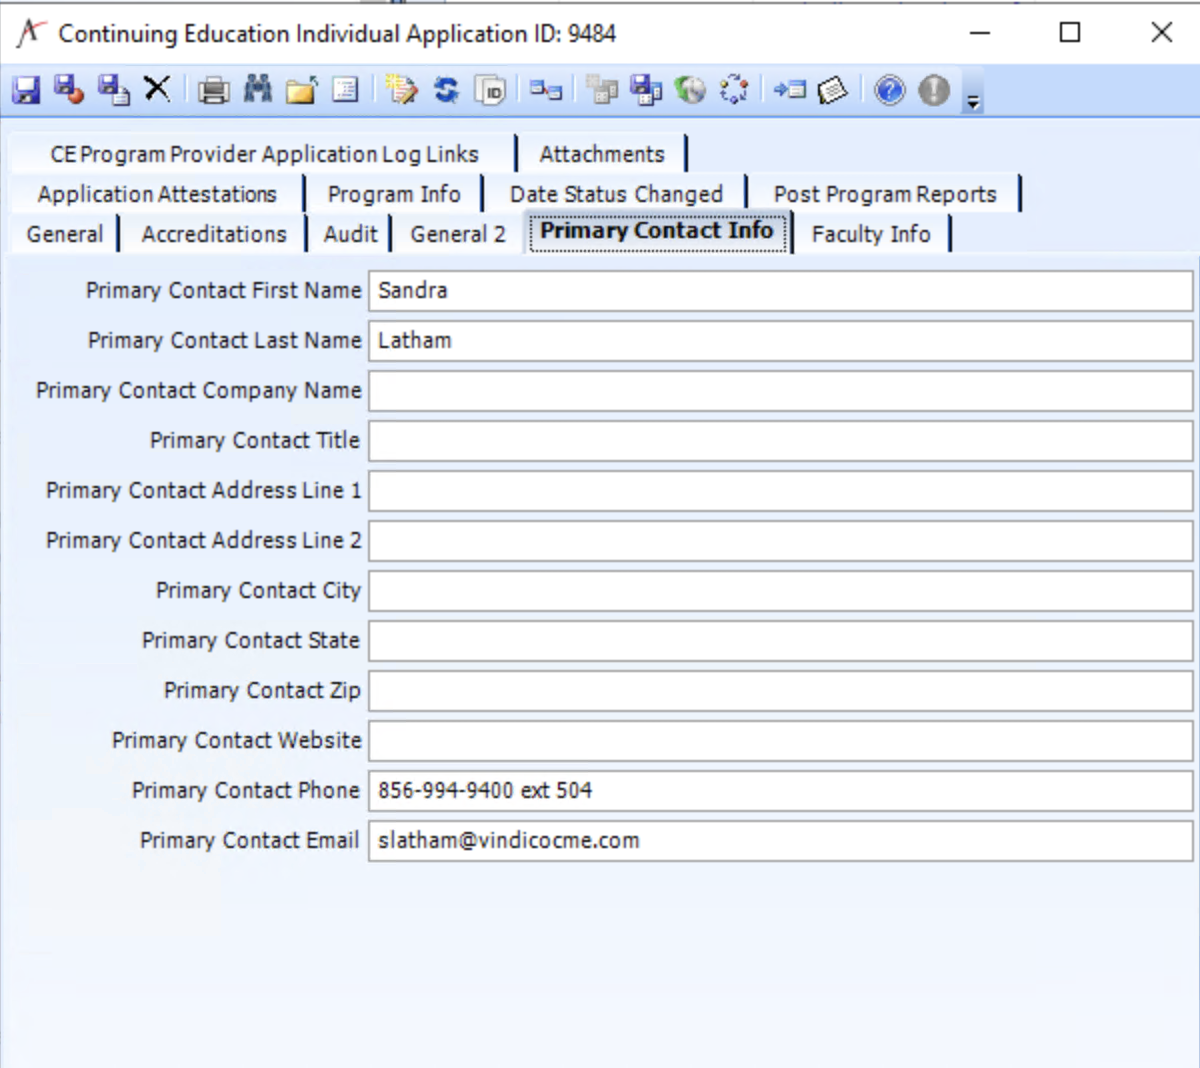Switch to the Audit tab
1200x1068 pixels.
(x=350, y=234)
